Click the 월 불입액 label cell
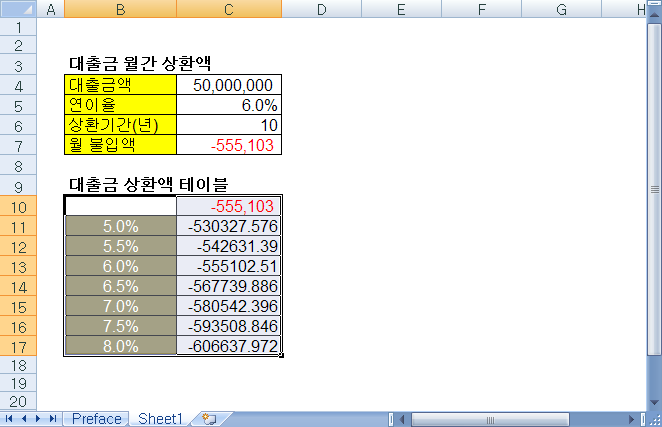Screen dimensions: 662x427 (120, 145)
